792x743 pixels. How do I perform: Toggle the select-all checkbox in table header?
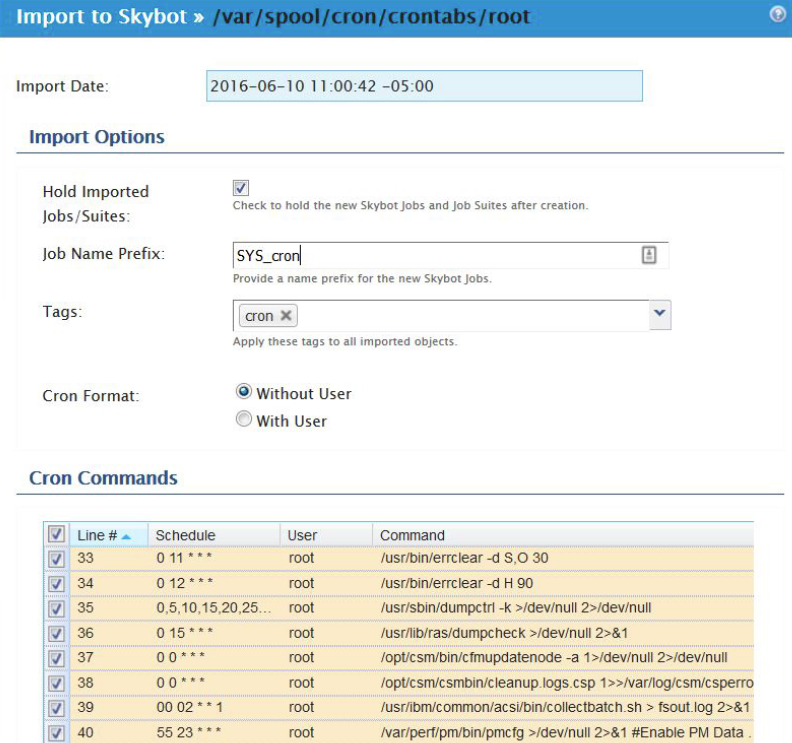click(56, 534)
